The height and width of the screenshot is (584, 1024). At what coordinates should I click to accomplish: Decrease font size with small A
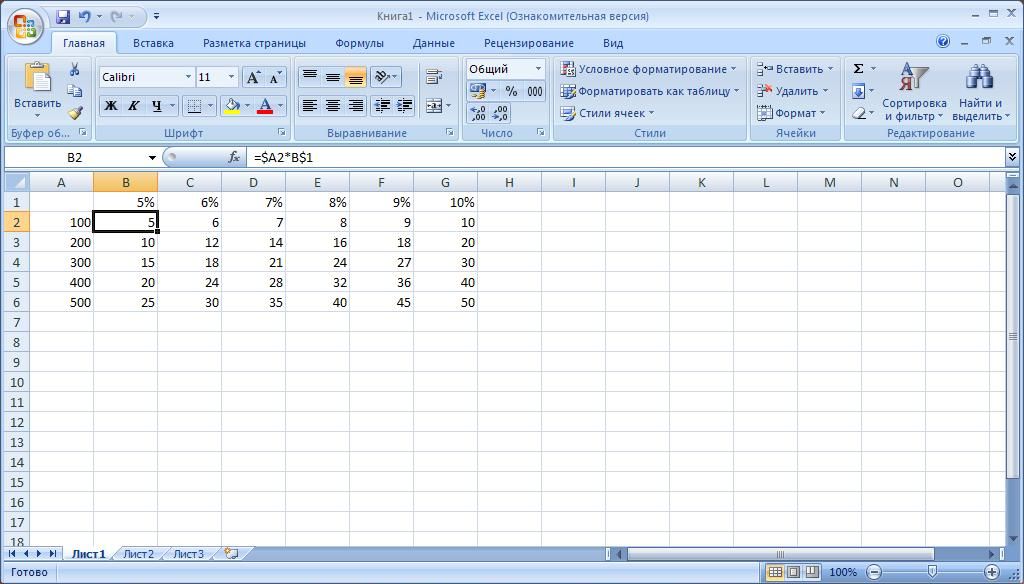[x=275, y=78]
